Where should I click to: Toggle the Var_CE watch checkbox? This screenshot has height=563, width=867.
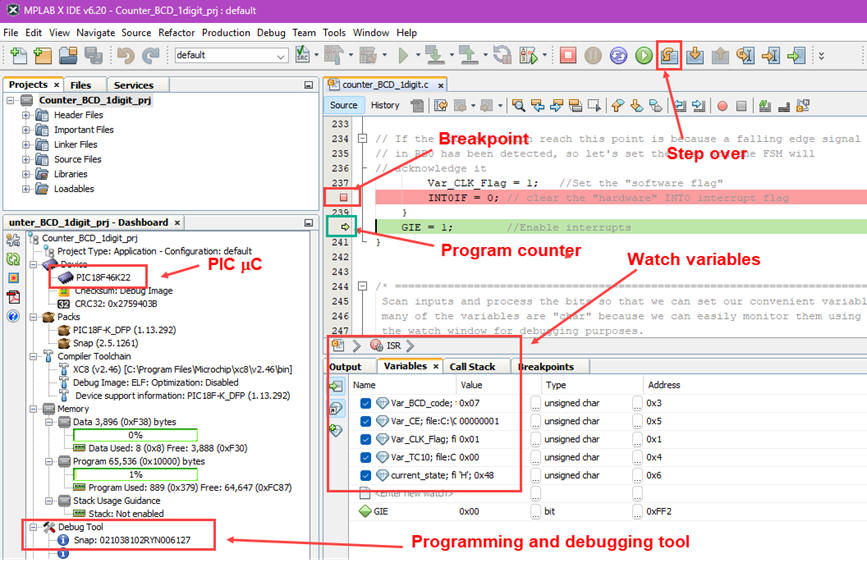click(x=365, y=421)
